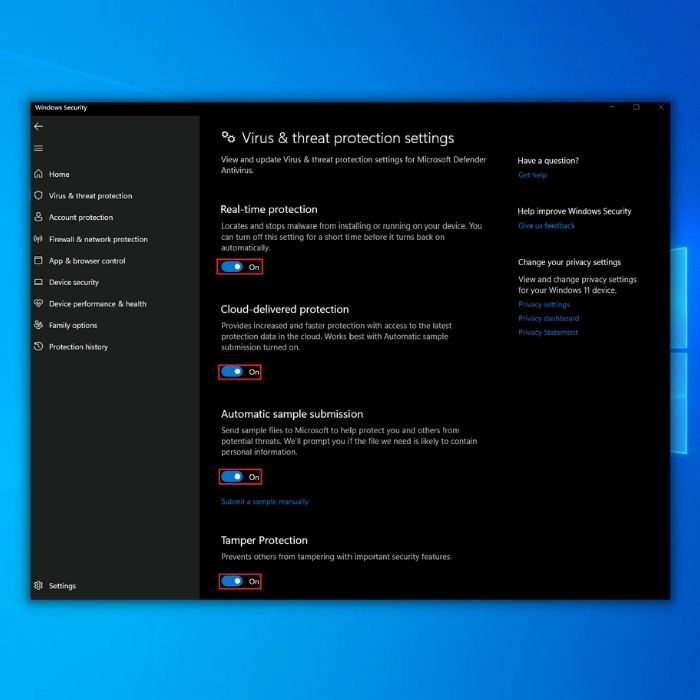Viewport: 700px width, 700px height.
Task: Click the laptop icon for Device security
Action: (38, 282)
